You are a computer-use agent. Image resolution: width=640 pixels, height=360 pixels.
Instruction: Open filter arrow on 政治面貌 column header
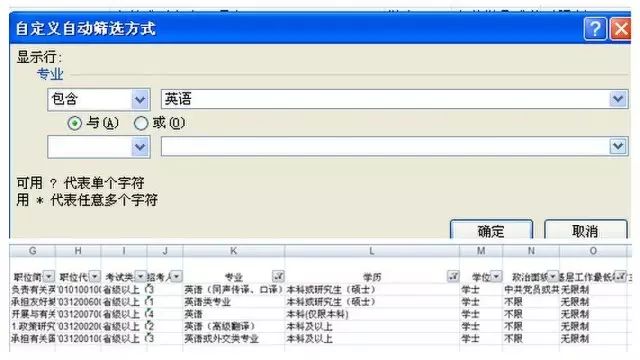coord(553,276)
